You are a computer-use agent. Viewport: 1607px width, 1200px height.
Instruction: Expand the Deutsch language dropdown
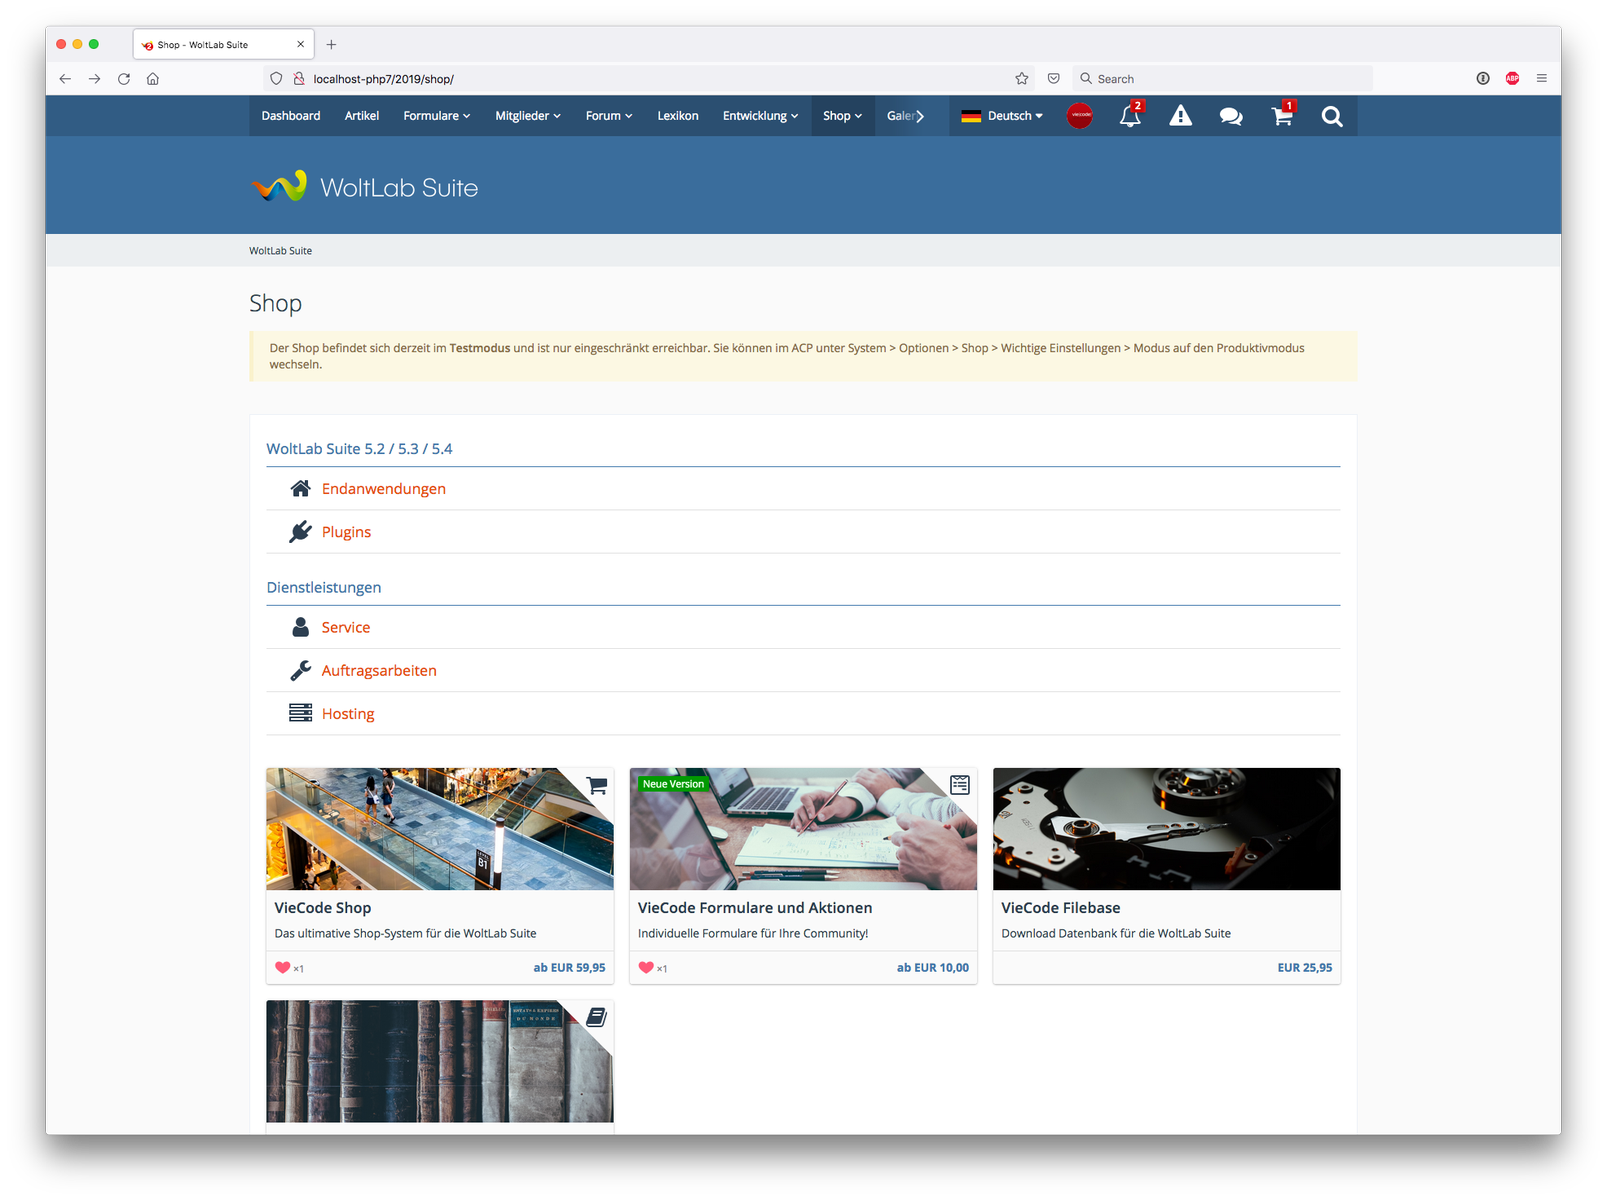click(x=1002, y=116)
